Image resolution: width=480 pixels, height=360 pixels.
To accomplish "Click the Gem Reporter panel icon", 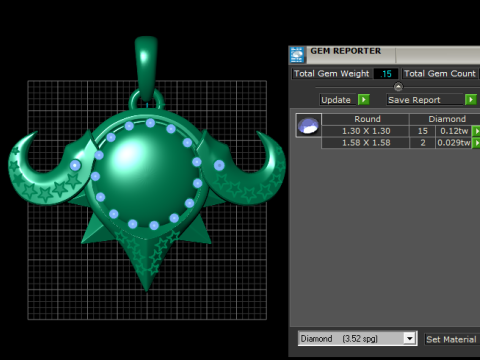I will (x=297, y=55).
